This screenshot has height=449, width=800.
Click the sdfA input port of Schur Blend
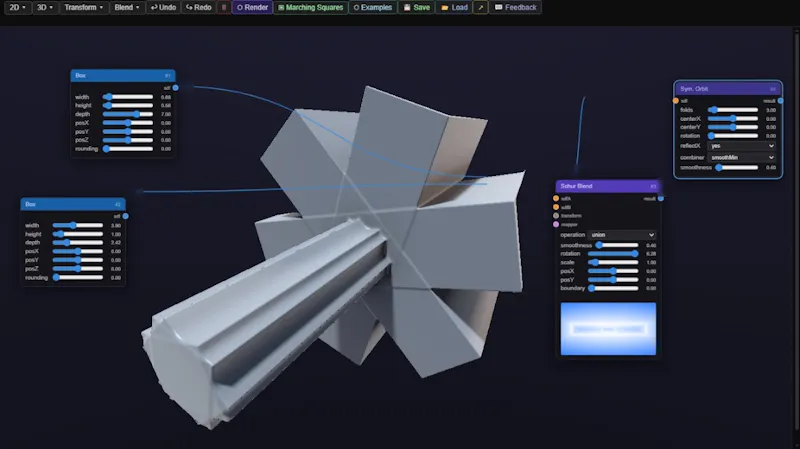pyautogui.click(x=556, y=198)
